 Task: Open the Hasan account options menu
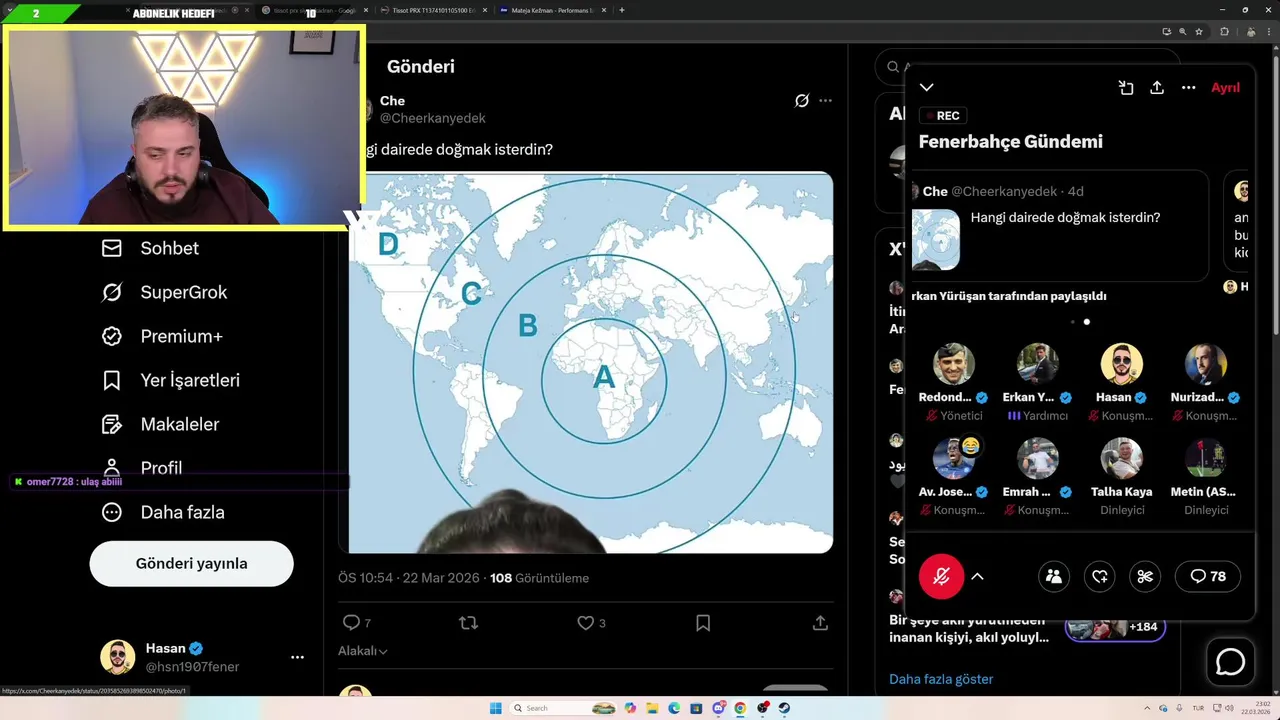click(x=297, y=657)
